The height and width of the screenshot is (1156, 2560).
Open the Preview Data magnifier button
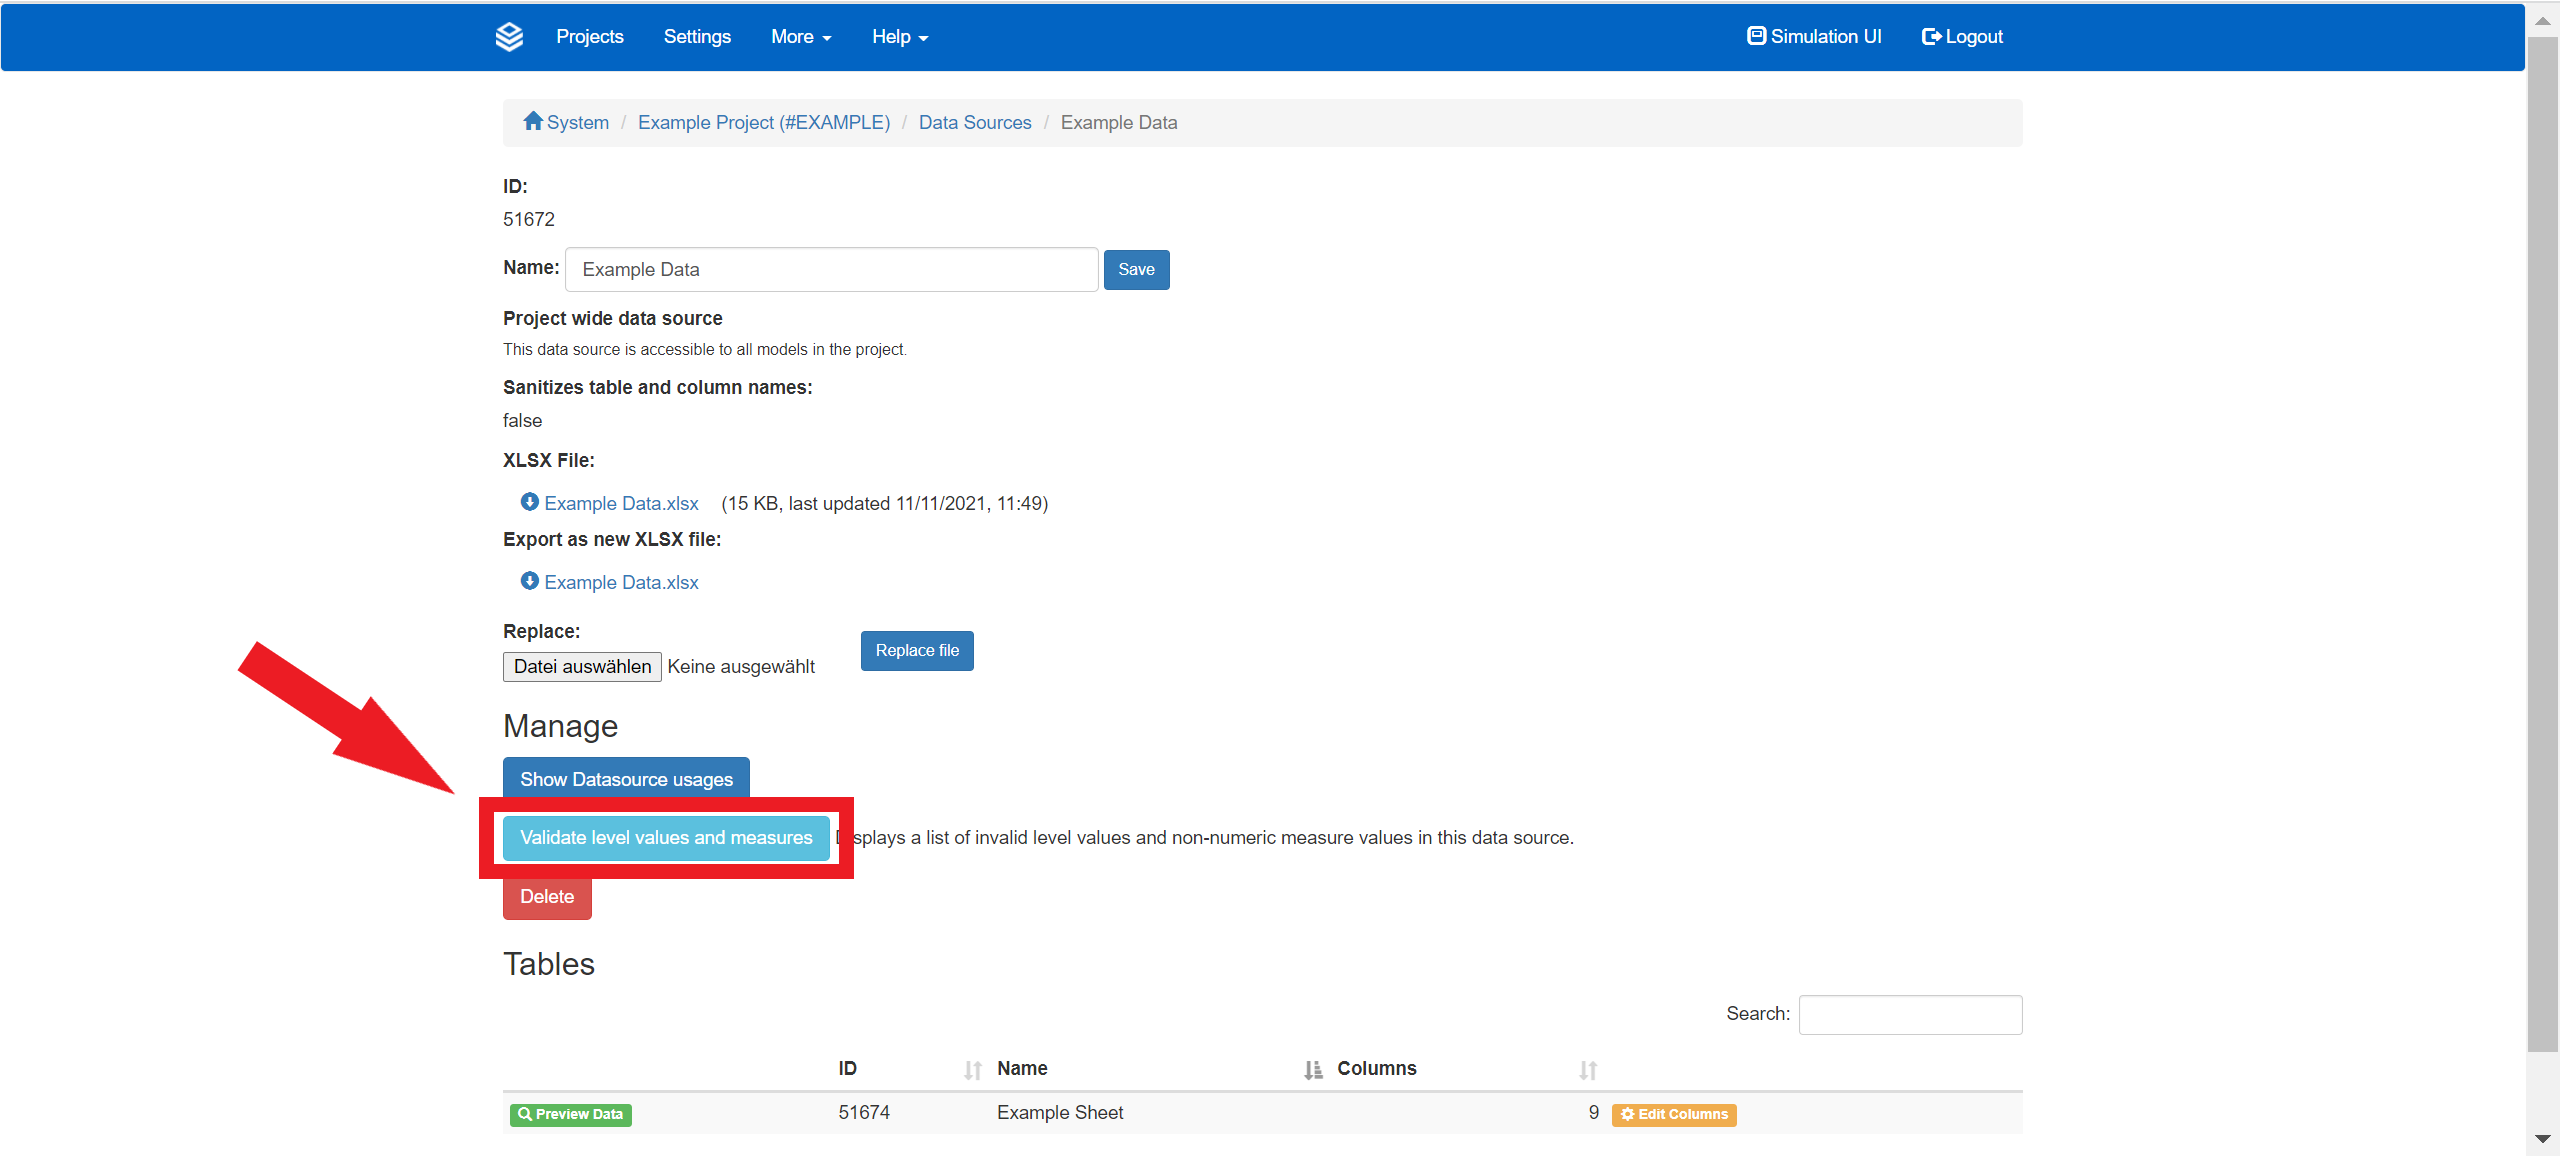pos(570,1114)
